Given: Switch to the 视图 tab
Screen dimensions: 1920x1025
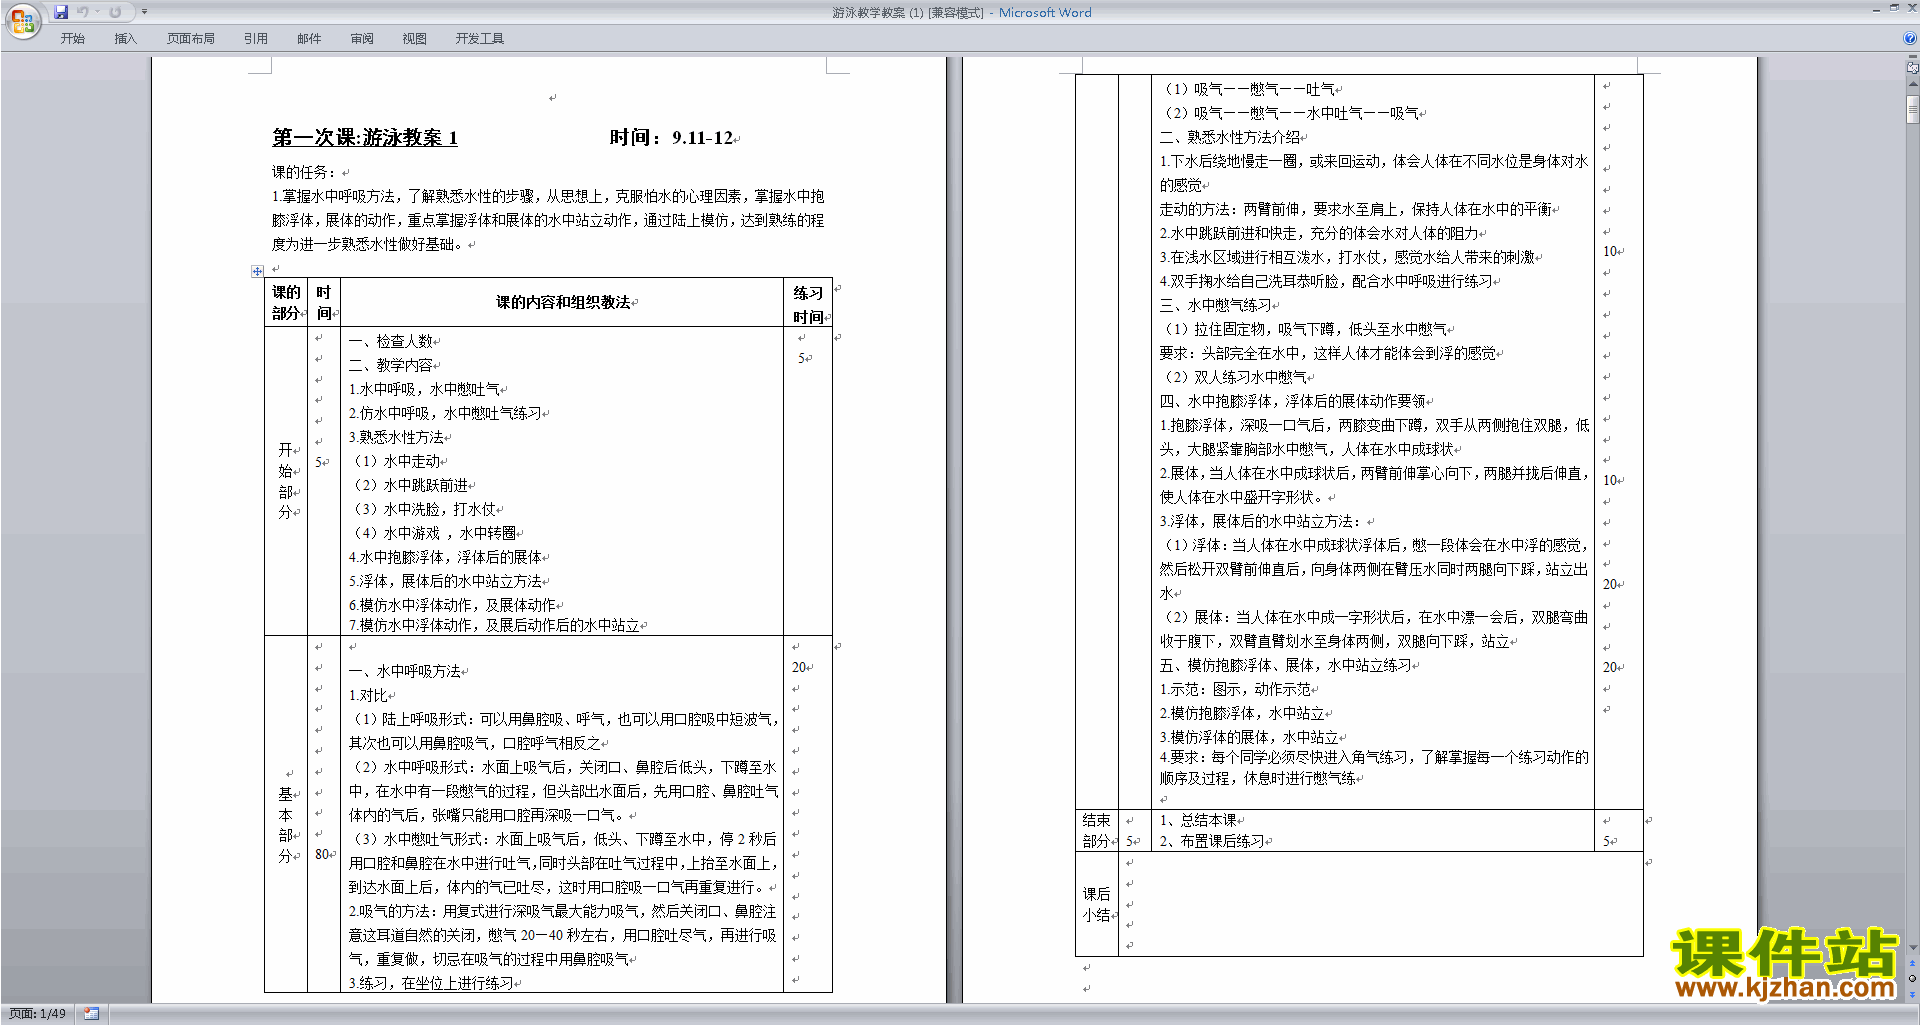Looking at the screenshot, I should (x=415, y=39).
